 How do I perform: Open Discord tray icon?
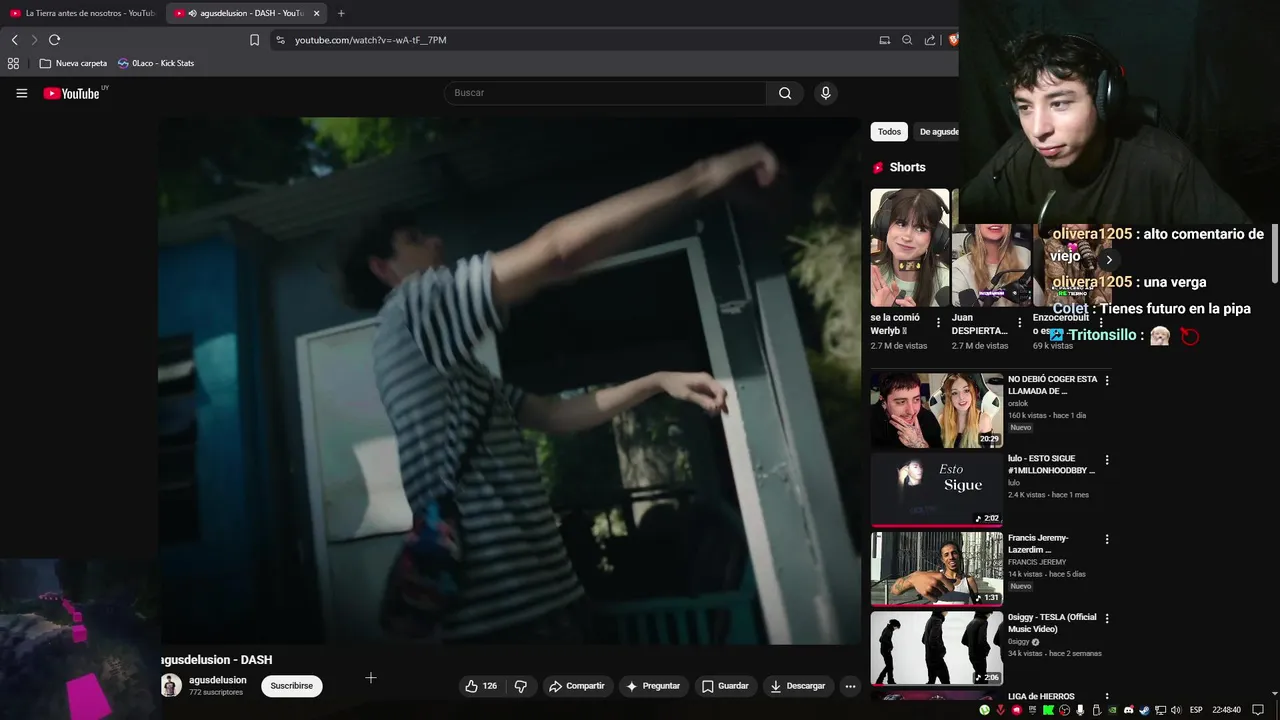pos(1129,710)
